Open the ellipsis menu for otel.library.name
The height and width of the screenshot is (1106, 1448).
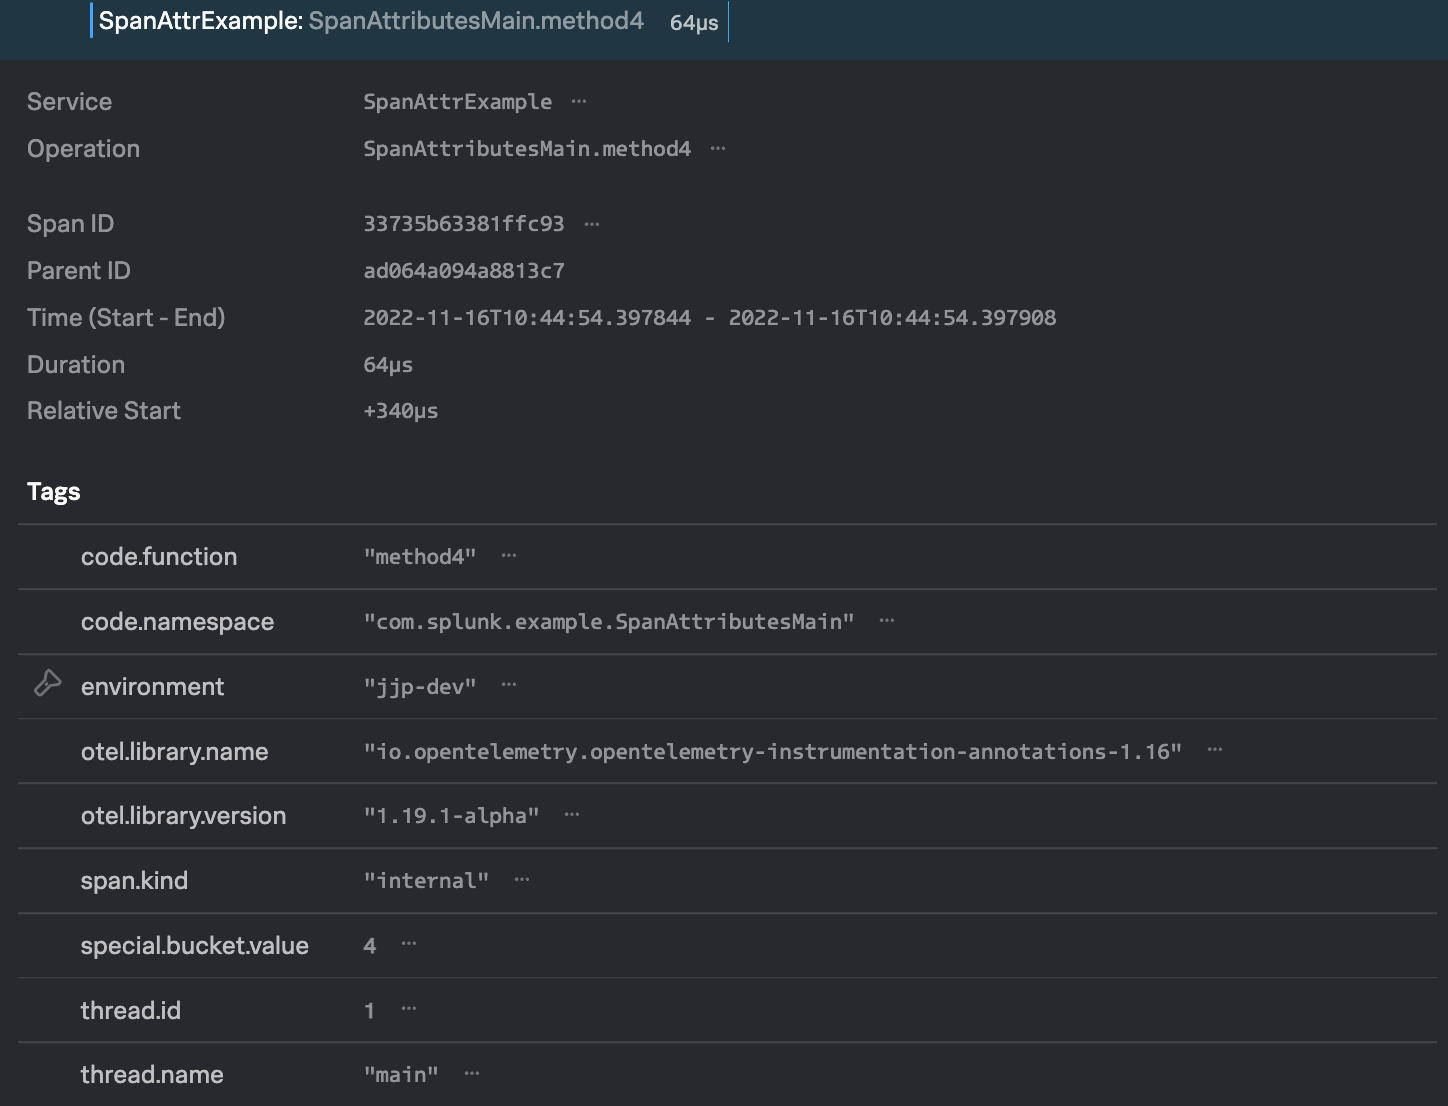click(x=1215, y=751)
